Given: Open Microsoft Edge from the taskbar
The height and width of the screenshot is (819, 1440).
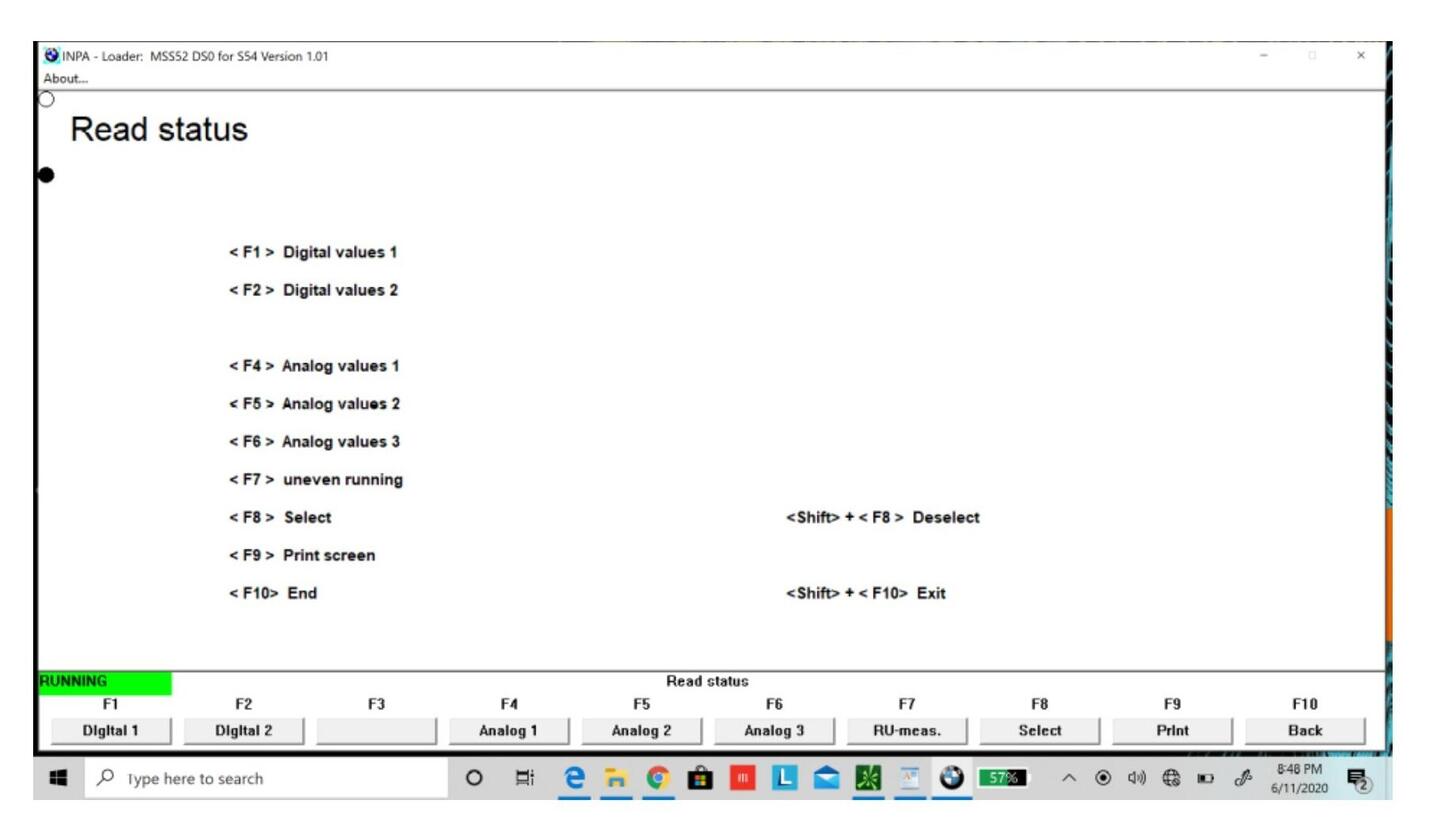Looking at the screenshot, I should coord(573,779).
